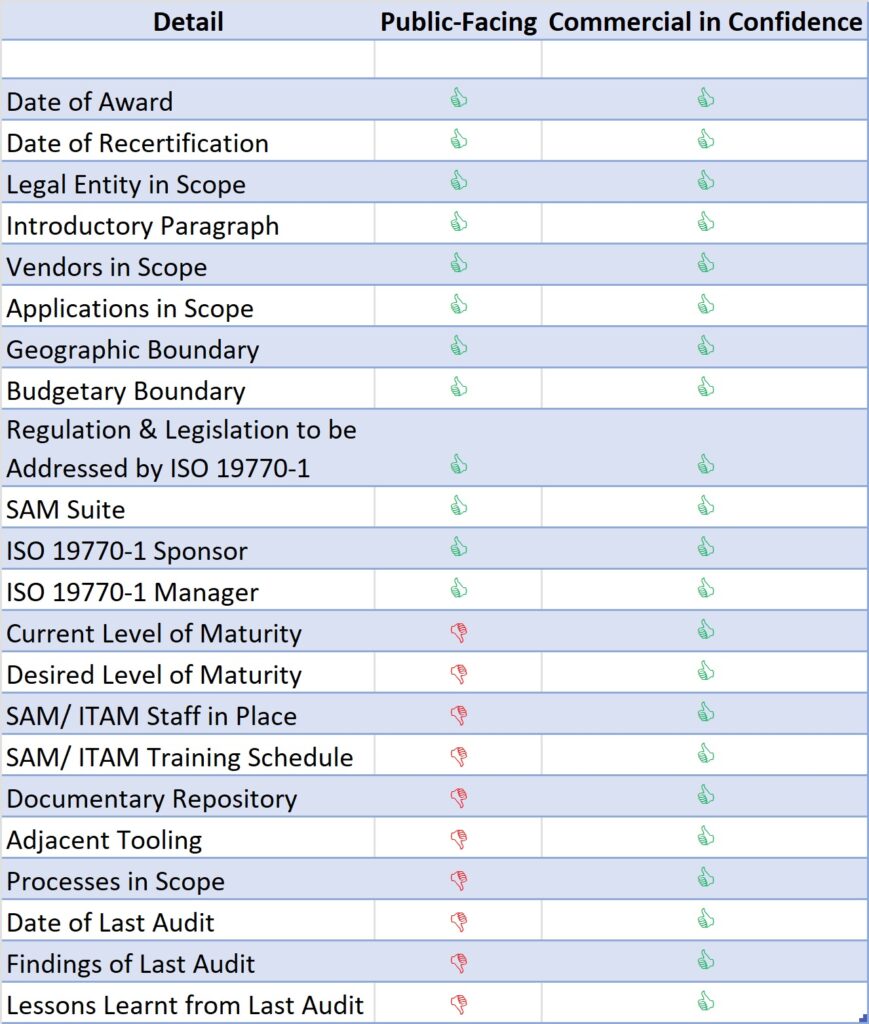Click the Public-Facing thumbs-down for Current Level of Maturity

459,632
